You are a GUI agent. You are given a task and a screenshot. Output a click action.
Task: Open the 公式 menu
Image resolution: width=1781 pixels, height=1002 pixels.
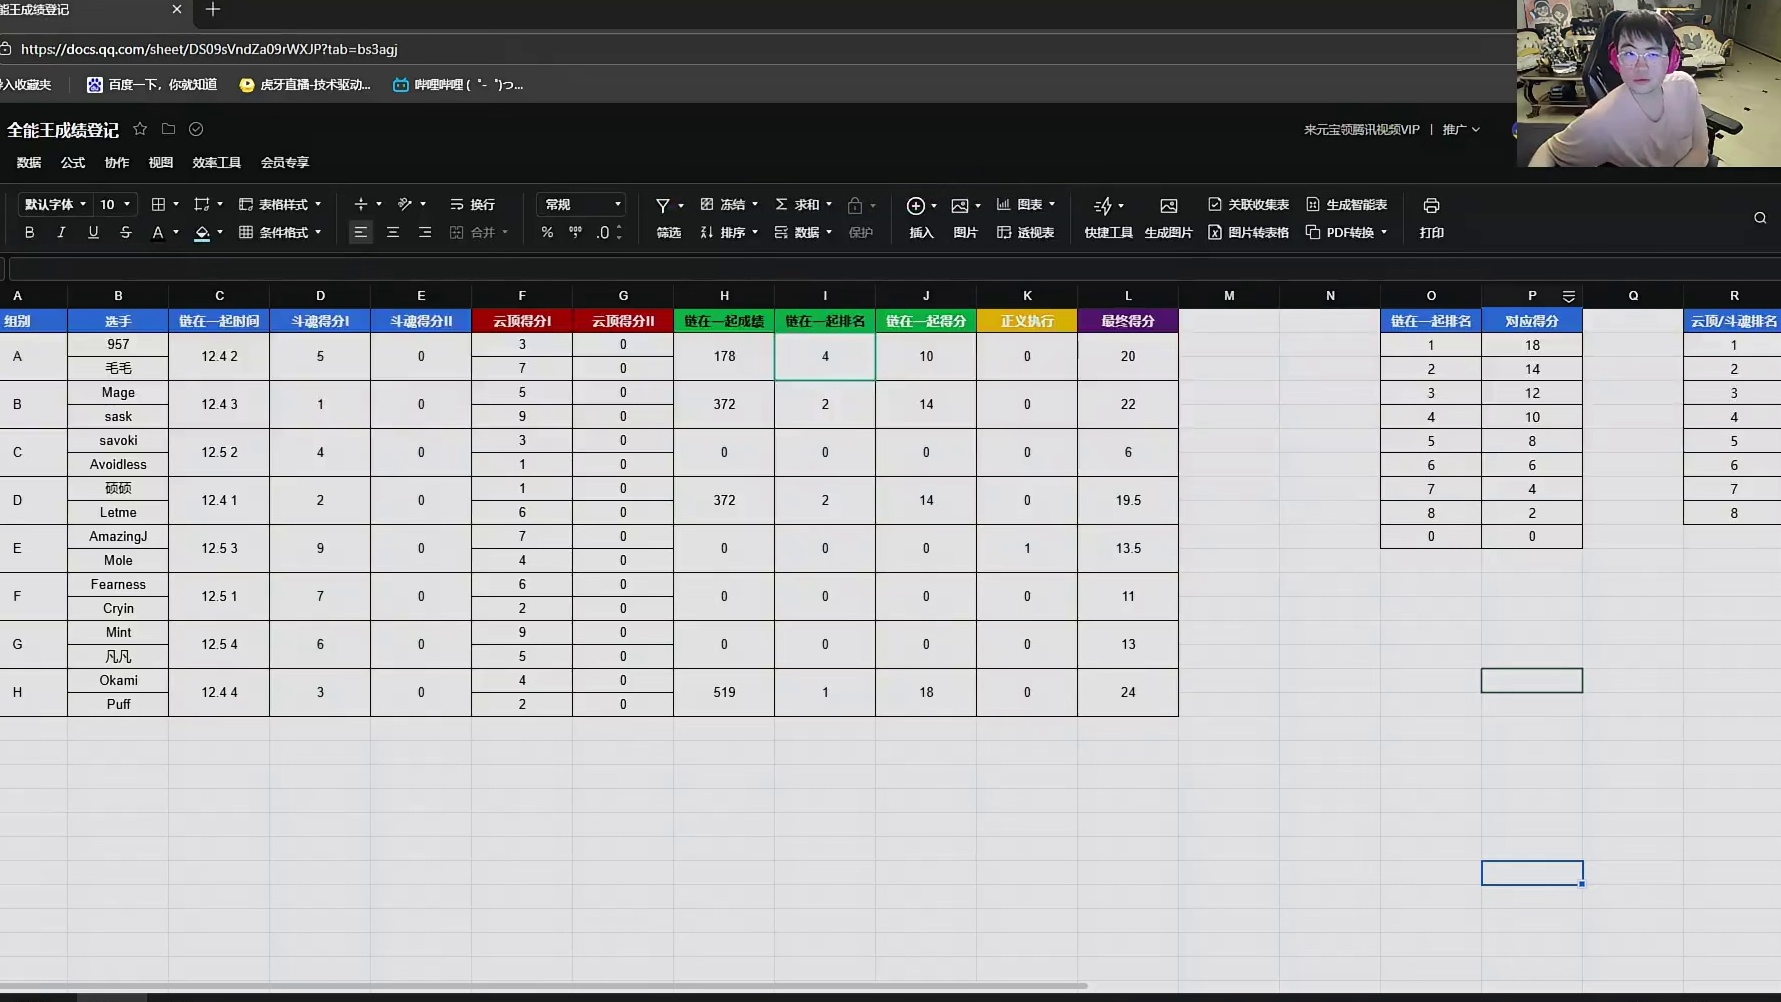point(73,162)
